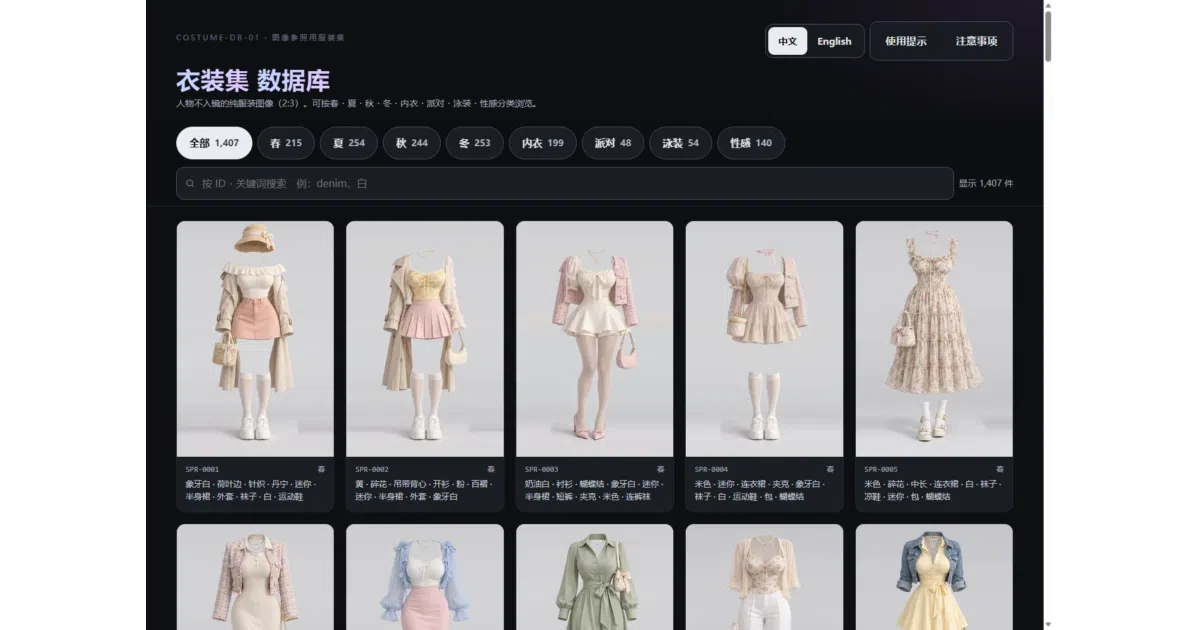Focus the ID and keyword search field
The image size is (1200, 630).
pos(565,184)
